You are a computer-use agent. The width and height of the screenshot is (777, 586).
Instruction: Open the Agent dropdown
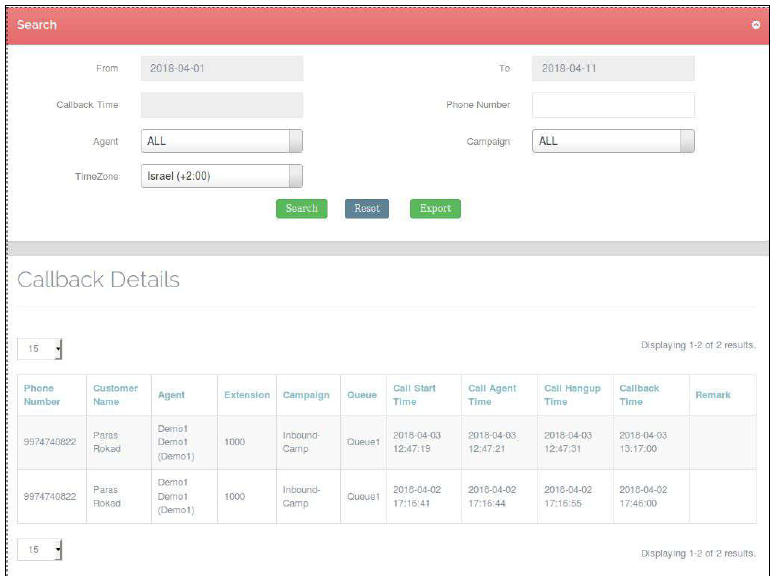221,141
